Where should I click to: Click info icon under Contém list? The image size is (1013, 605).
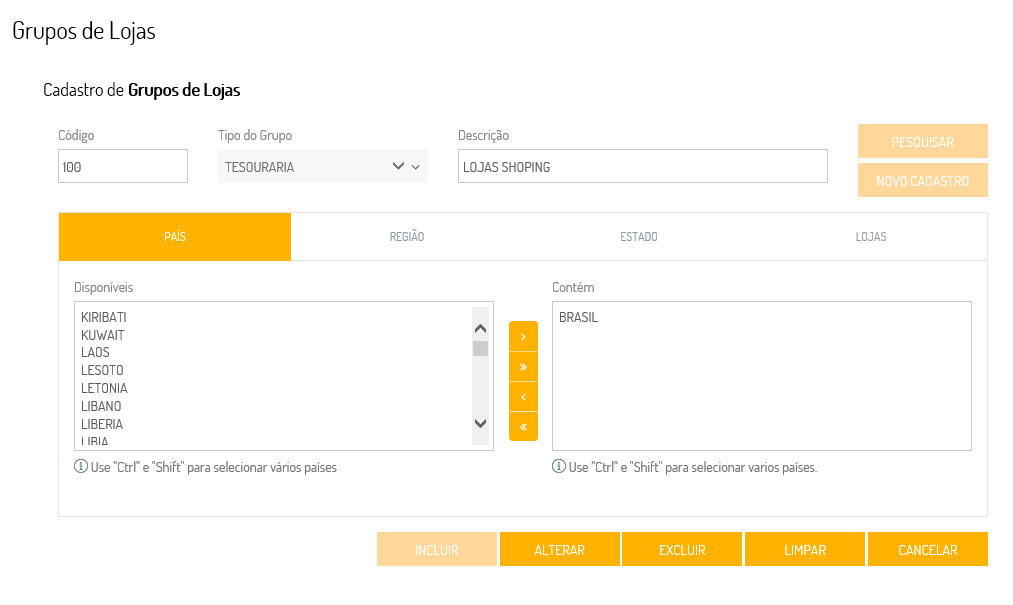pyautogui.click(x=559, y=467)
